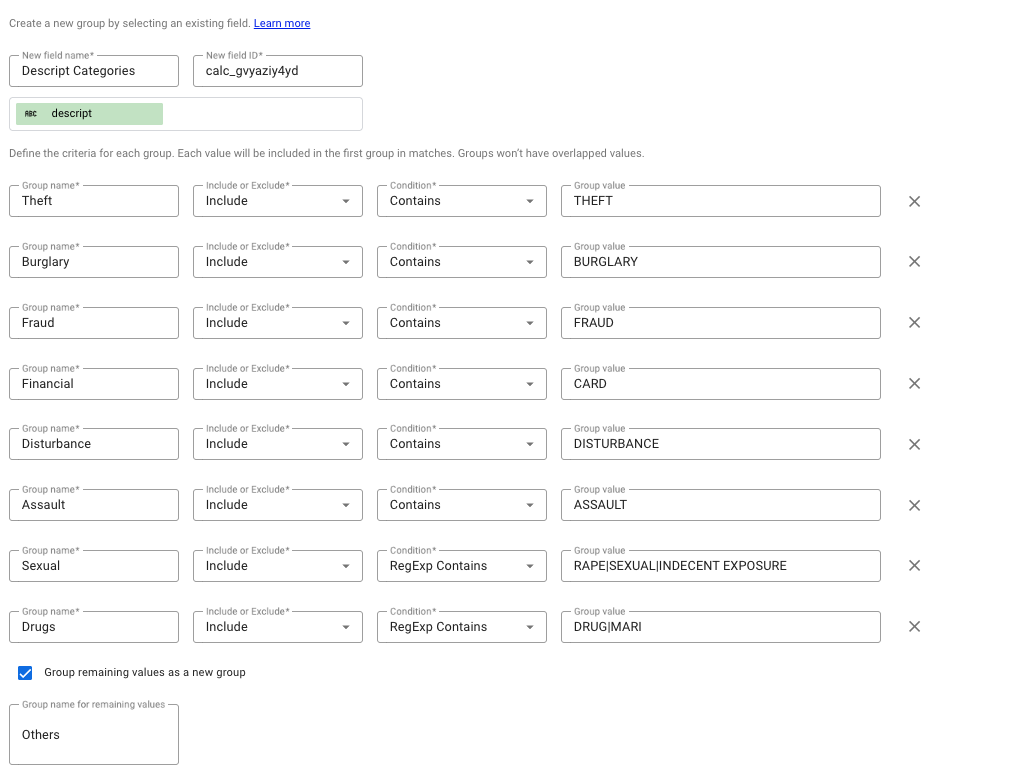Image resolution: width=1033 pixels, height=774 pixels.
Task: Click the Others remaining values name field
Action: pyautogui.click(x=94, y=735)
